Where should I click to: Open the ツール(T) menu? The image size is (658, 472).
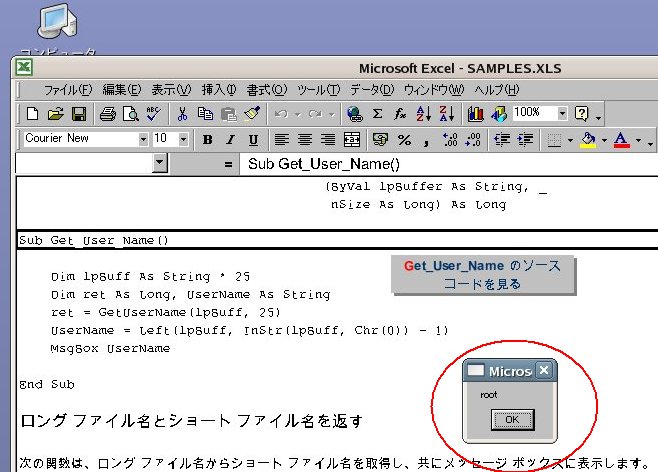[x=319, y=90]
